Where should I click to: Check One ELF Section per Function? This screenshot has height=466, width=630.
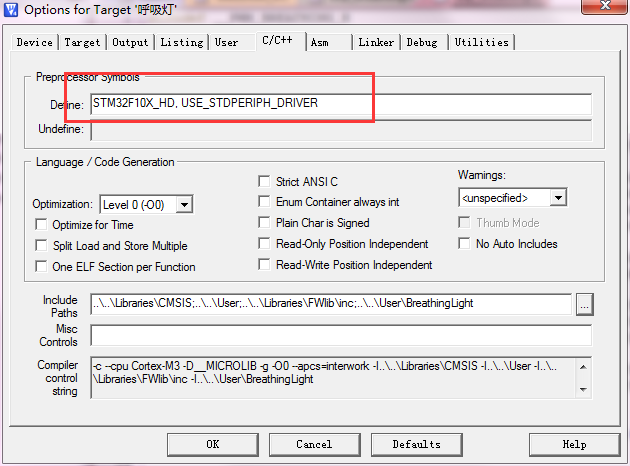(42, 267)
